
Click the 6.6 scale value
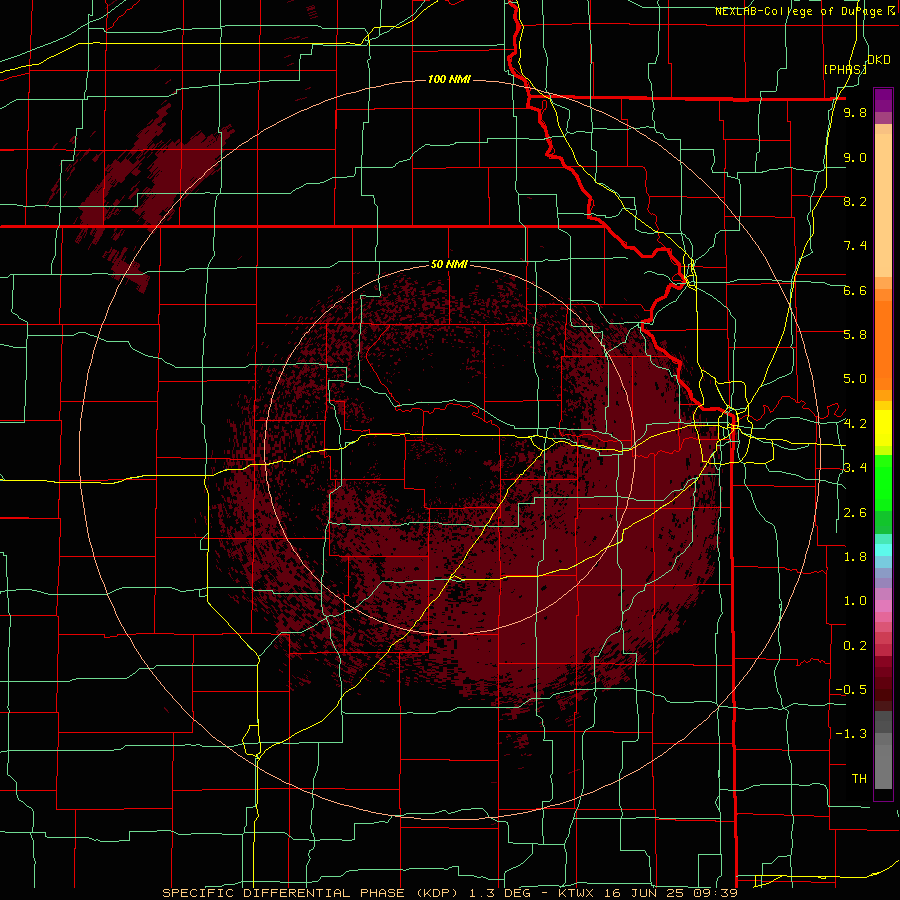[x=855, y=290]
